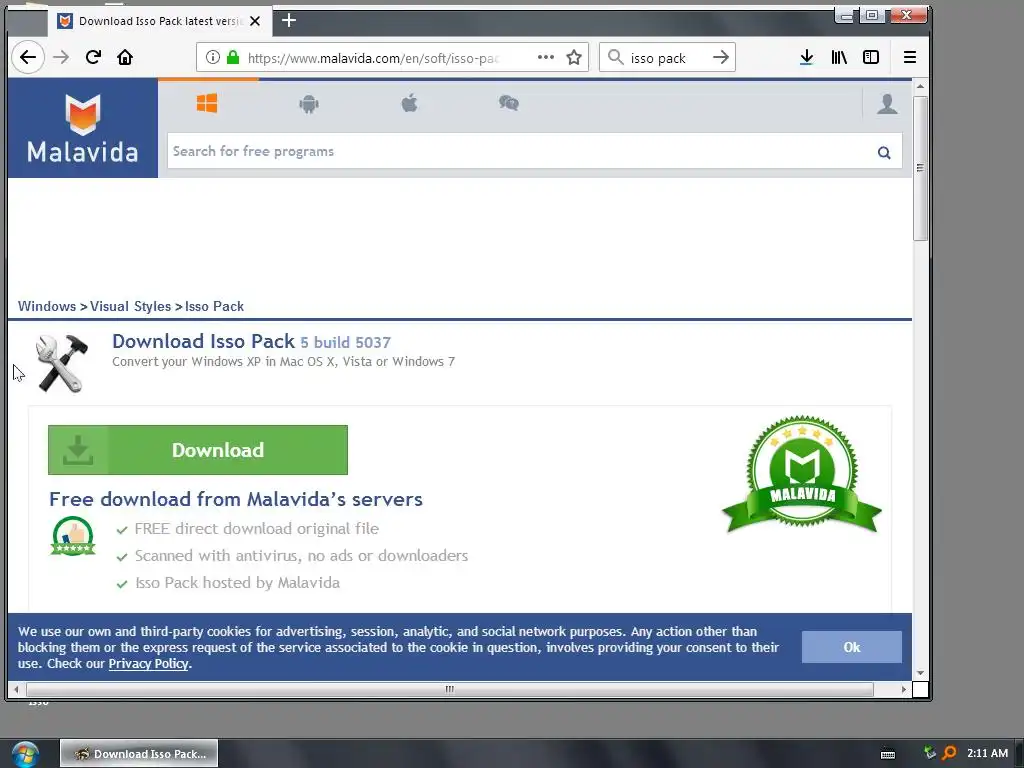This screenshot has height=768, width=1024.
Task: Click Scanned with antivirus text line
Action: click(301, 556)
